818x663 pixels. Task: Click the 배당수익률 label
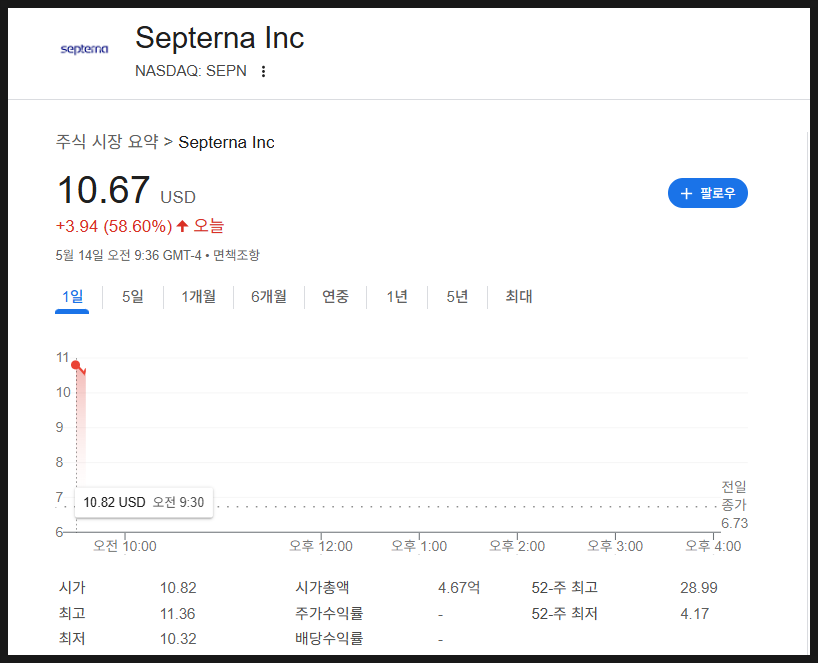pyautogui.click(x=329, y=638)
